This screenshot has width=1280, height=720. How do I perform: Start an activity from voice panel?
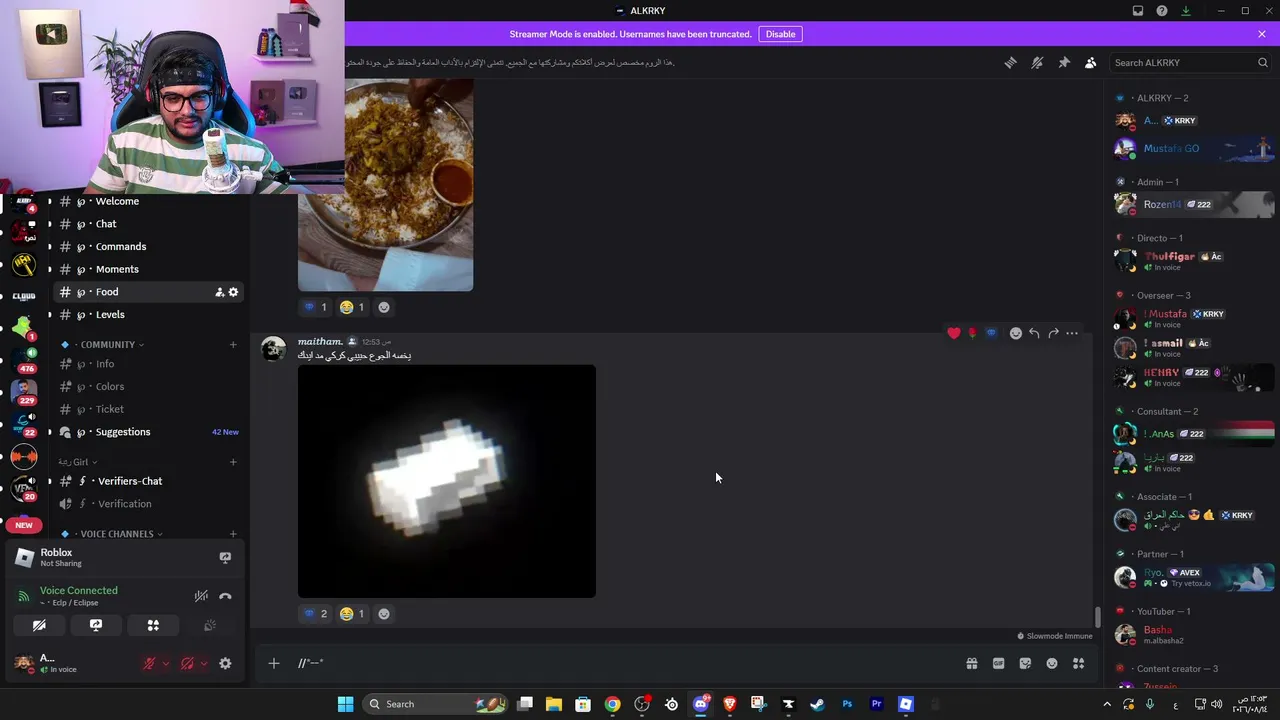pos(153,626)
